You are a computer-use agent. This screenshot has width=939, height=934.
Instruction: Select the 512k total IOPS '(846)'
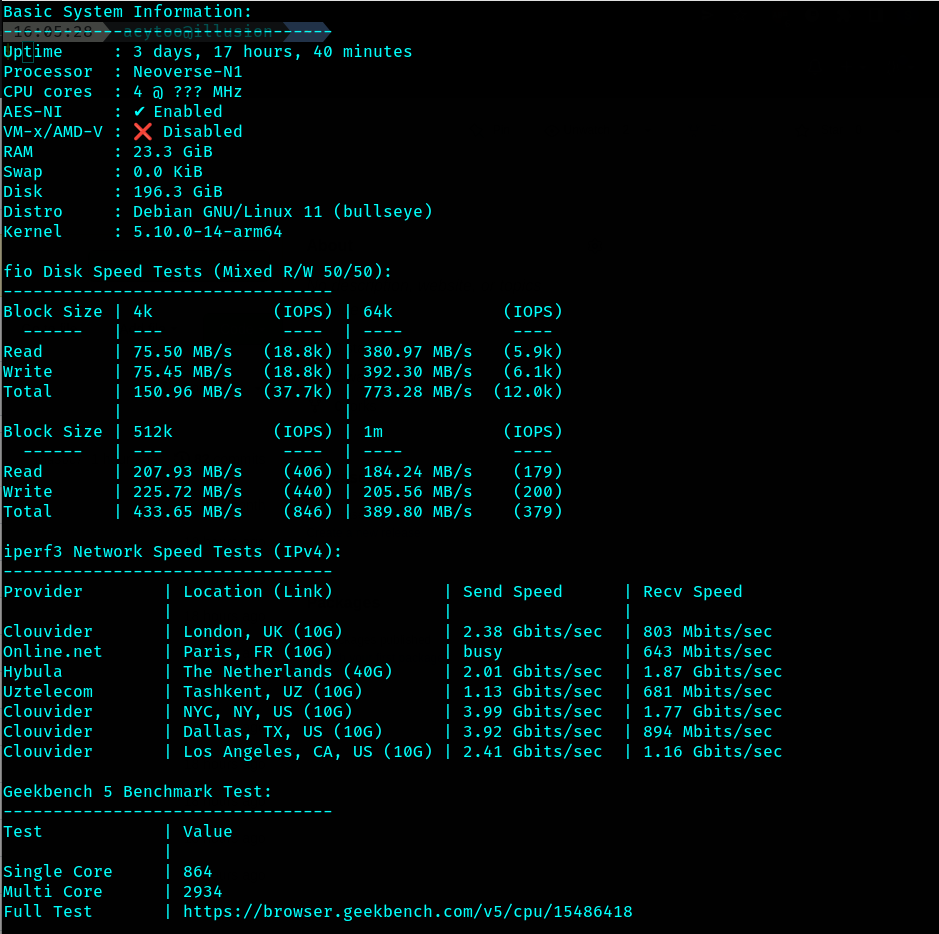[308, 512]
